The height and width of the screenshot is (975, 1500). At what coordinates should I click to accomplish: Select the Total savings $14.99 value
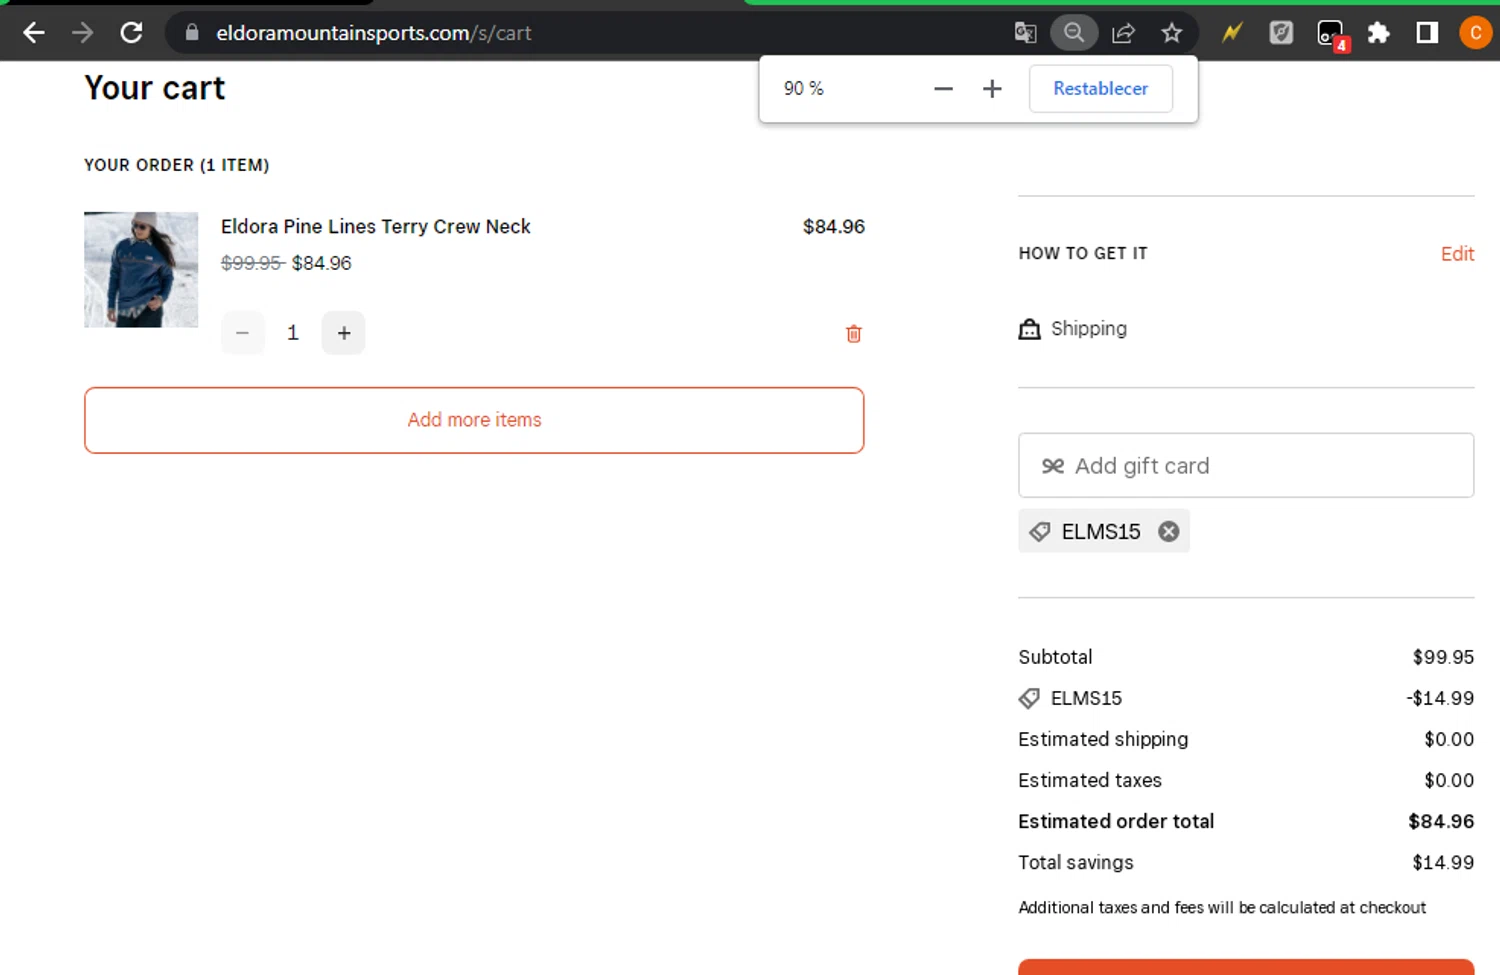pyautogui.click(x=1443, y=862)
